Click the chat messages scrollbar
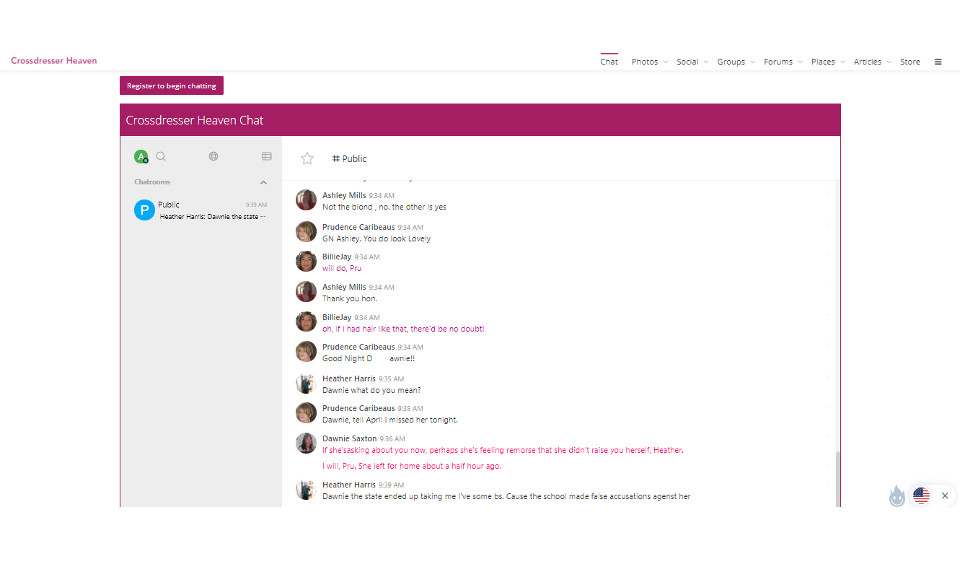960x561 pixels. point(837,478)
